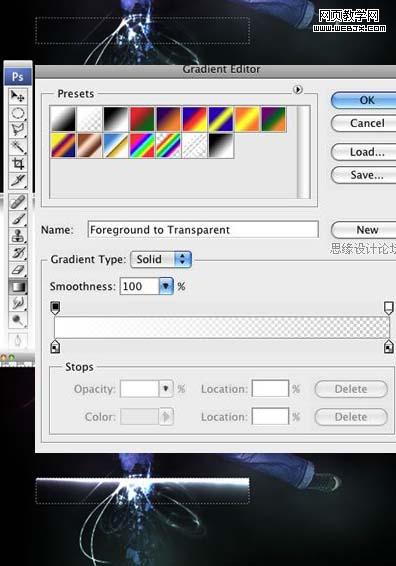
Task: Select the Smudge tool
Action: (x=18, y=303)
